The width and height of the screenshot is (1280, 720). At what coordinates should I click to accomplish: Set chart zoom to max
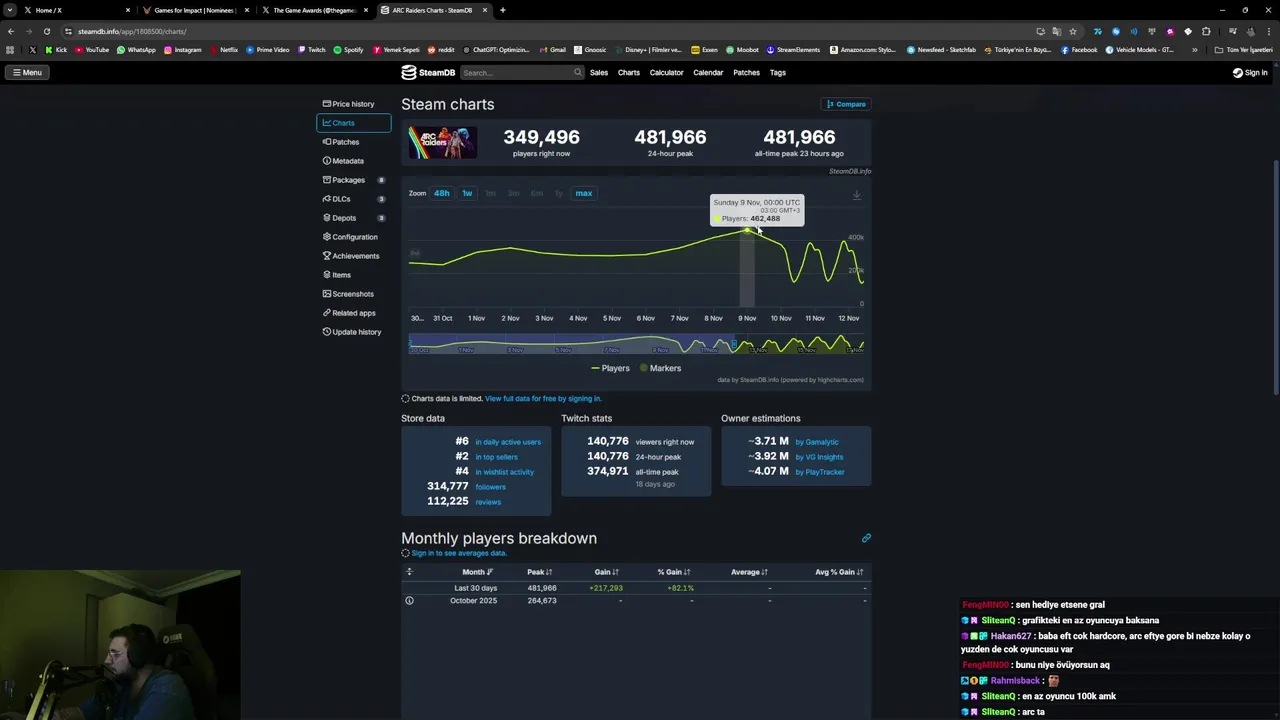(584, 193)
